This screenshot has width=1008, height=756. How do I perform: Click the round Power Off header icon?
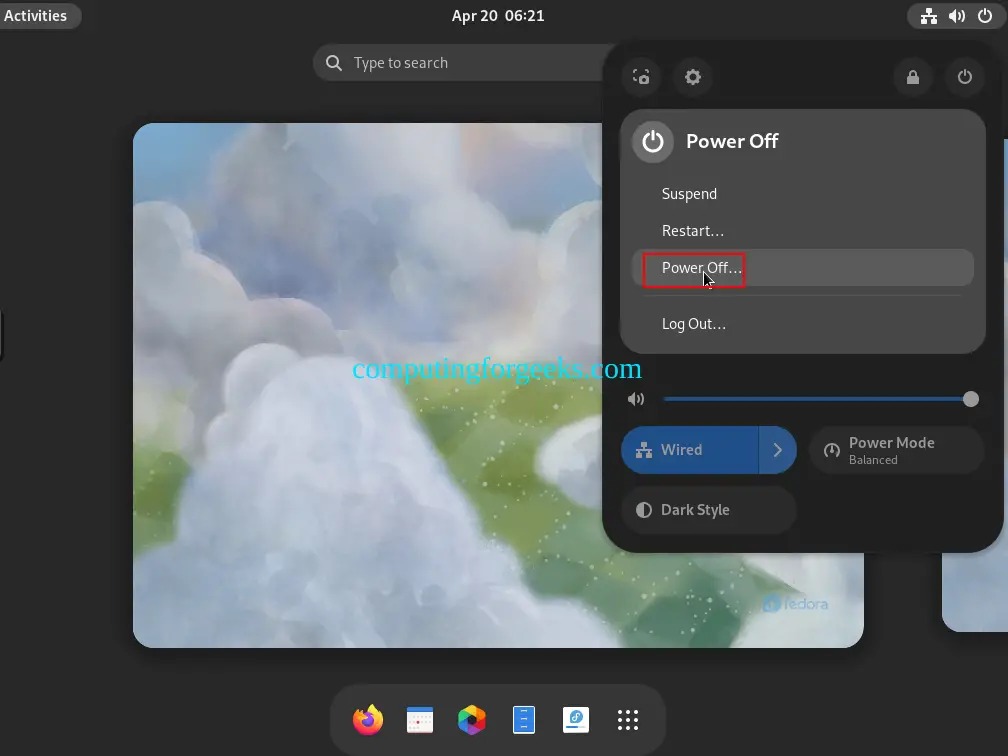[652, 141]
